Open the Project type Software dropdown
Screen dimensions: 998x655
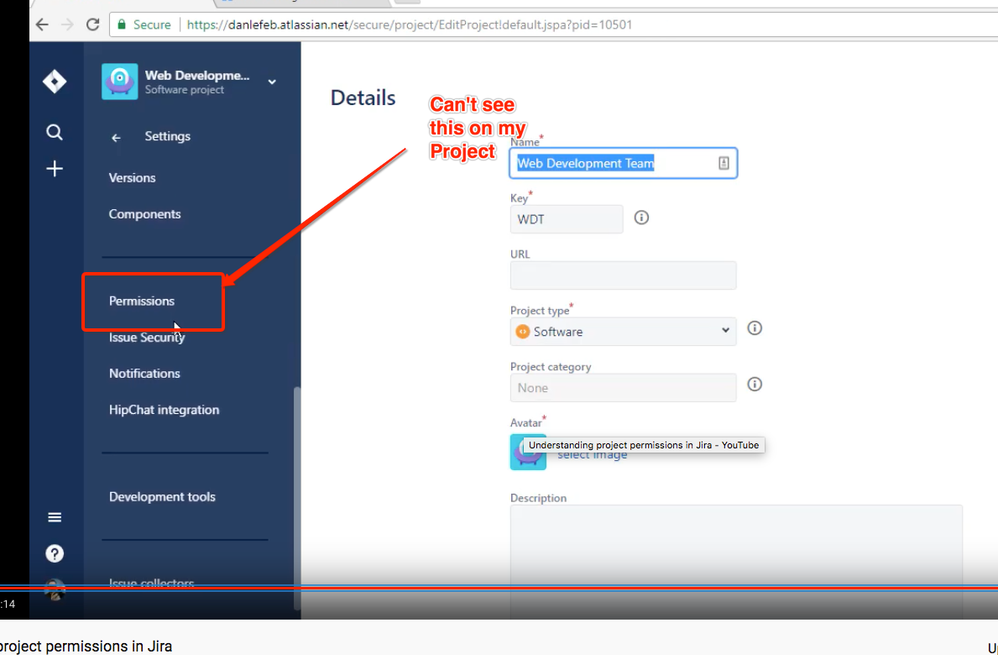[623, 332]
